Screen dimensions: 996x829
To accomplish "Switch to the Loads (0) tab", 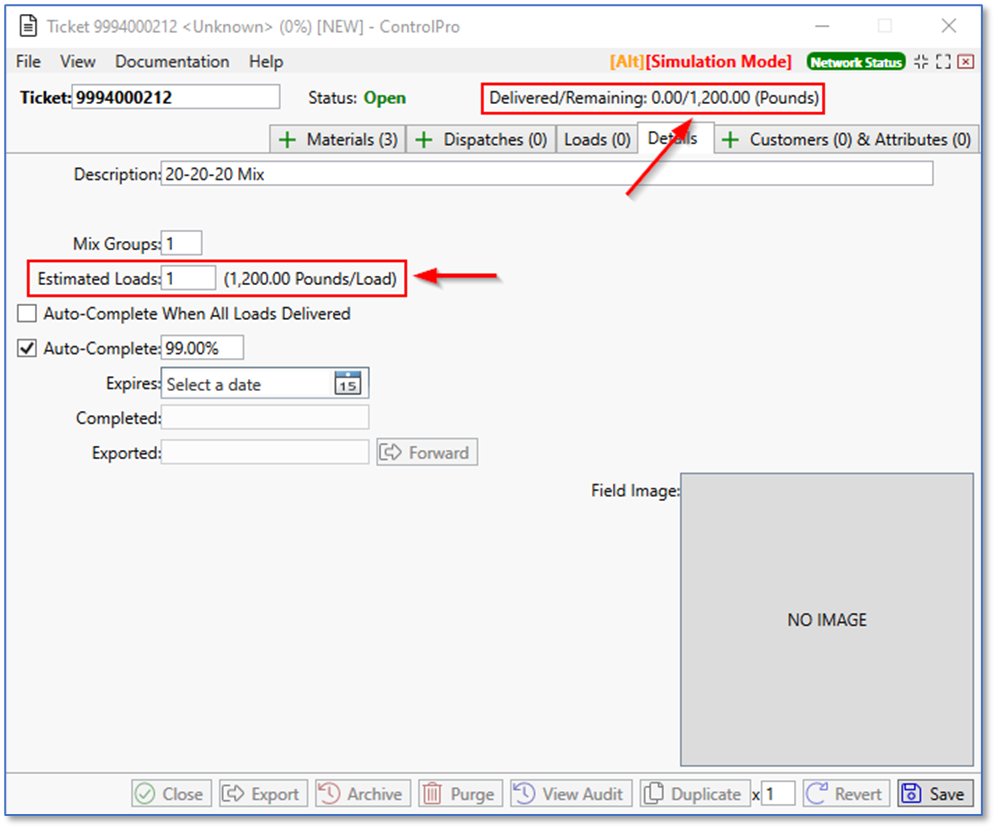I will pyautogui.click(x=597, y=140).
